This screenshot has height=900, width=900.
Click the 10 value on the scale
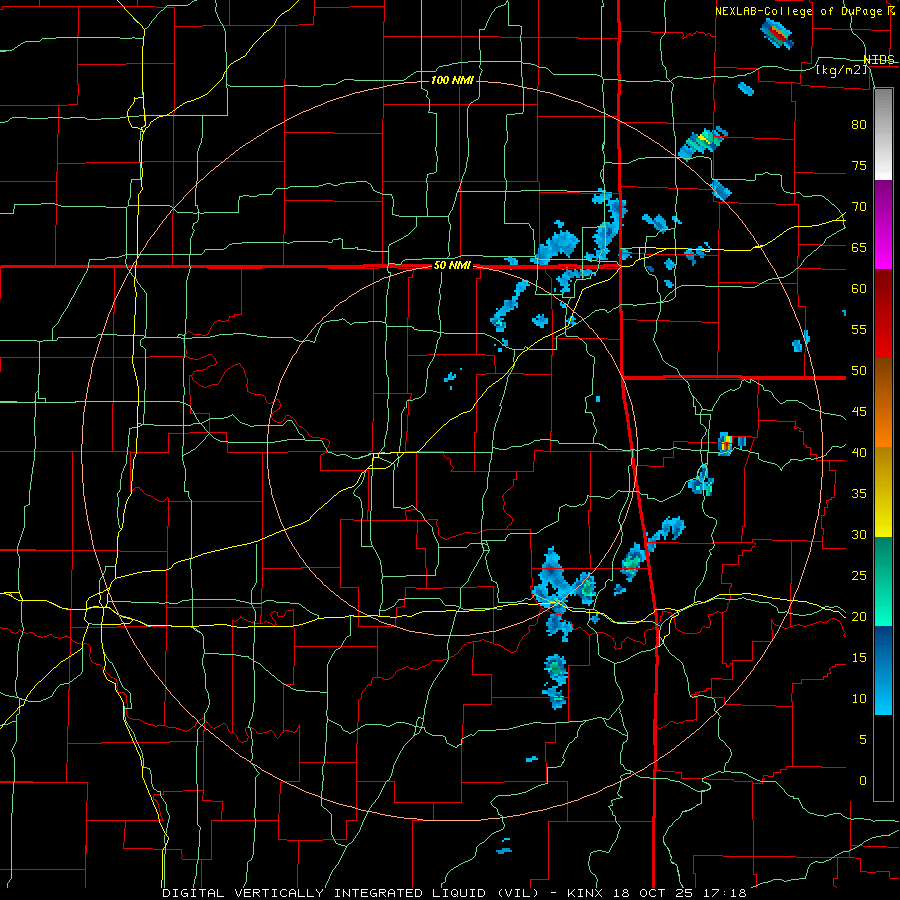[859, 699]
